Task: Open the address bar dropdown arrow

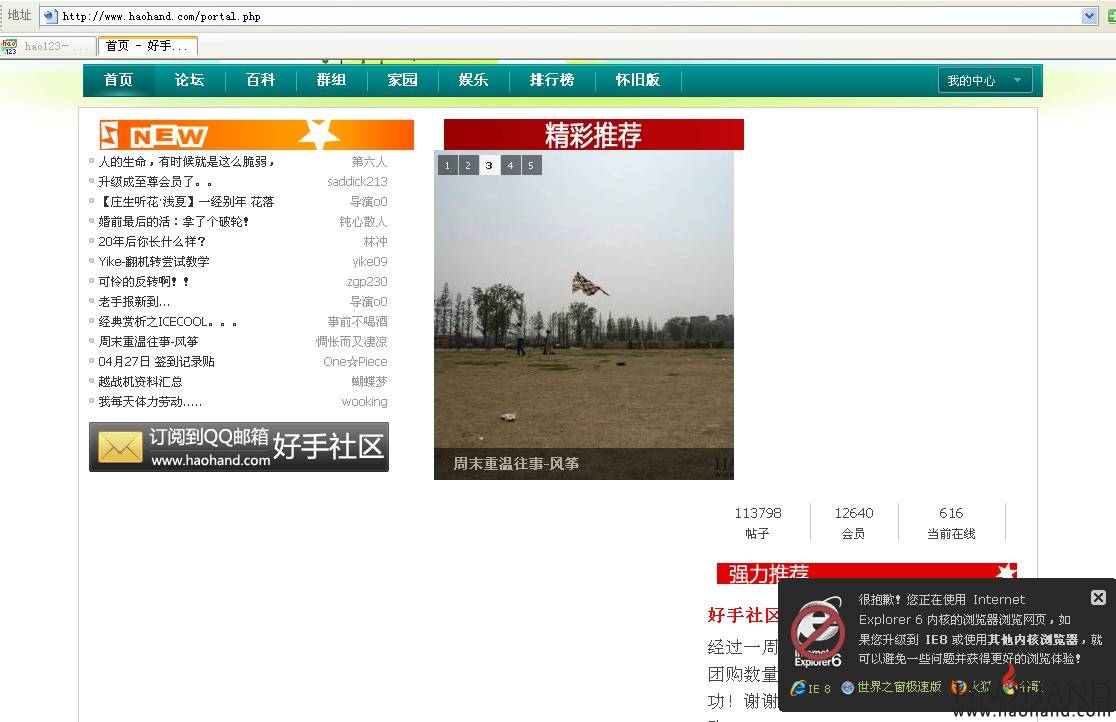Action: [1089, 16]
